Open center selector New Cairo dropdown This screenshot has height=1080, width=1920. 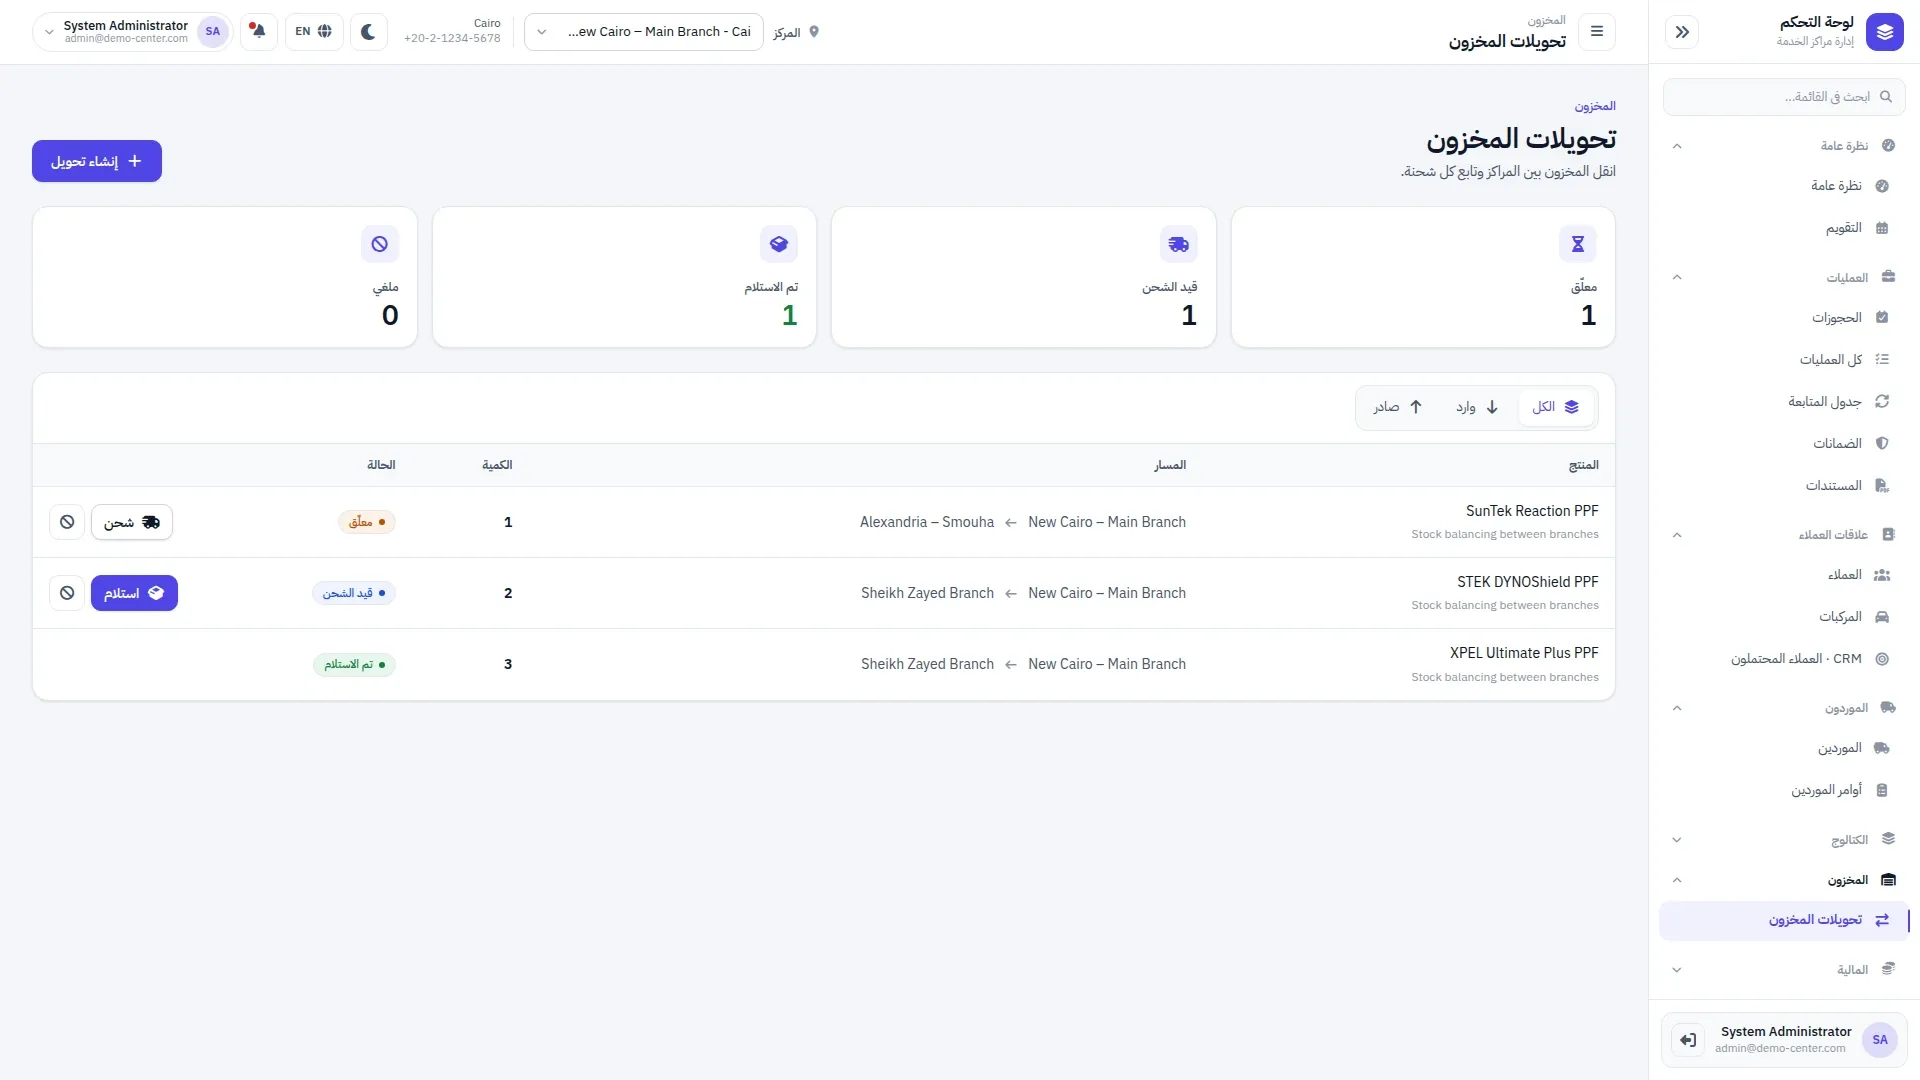[644, 32]
